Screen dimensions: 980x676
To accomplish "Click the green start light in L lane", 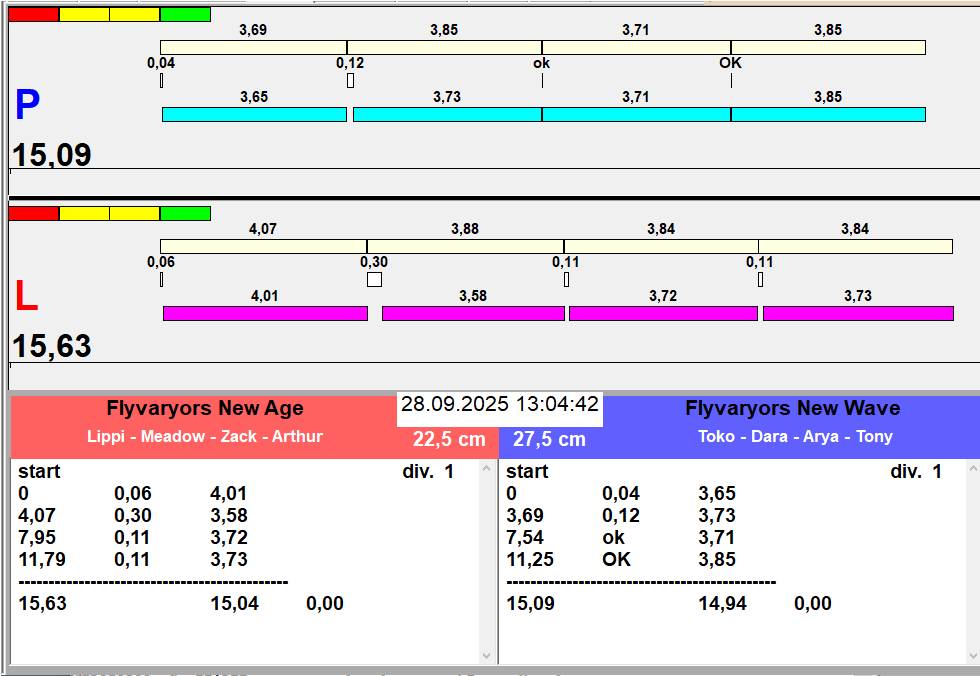I will [185, 213].
